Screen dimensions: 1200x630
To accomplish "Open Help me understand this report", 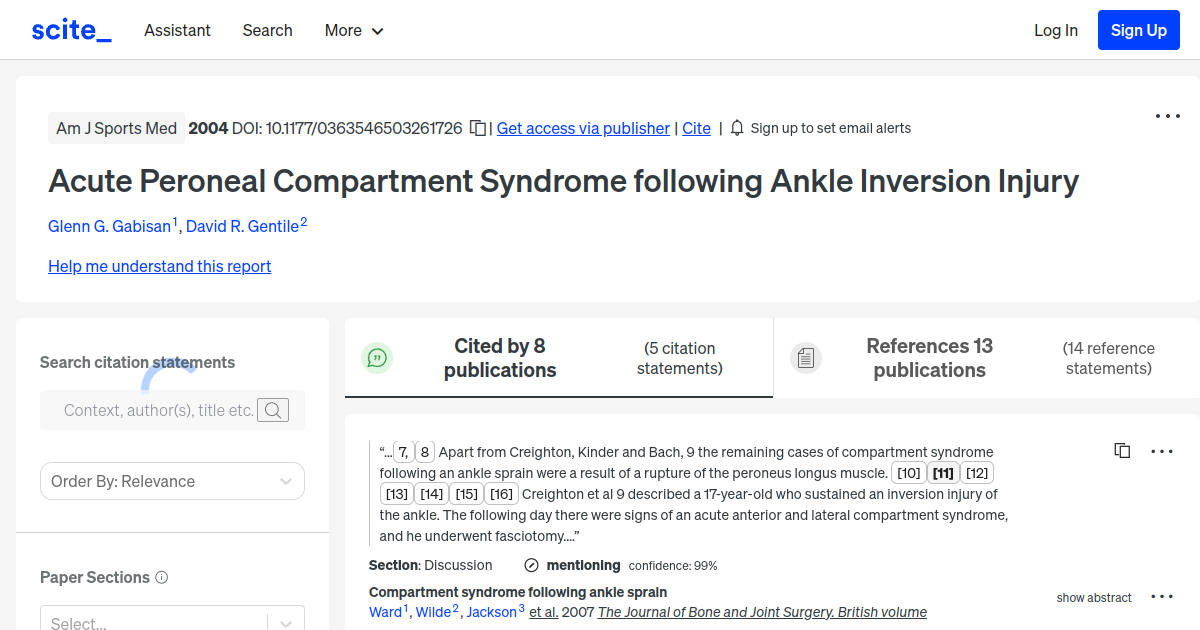I will click(x=159, y=266).
